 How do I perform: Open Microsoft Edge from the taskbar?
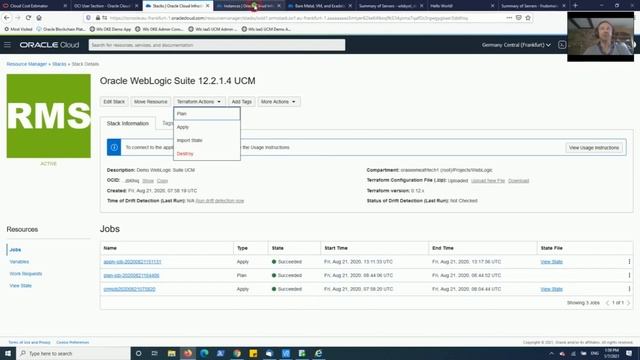click(x=204, y=353)
